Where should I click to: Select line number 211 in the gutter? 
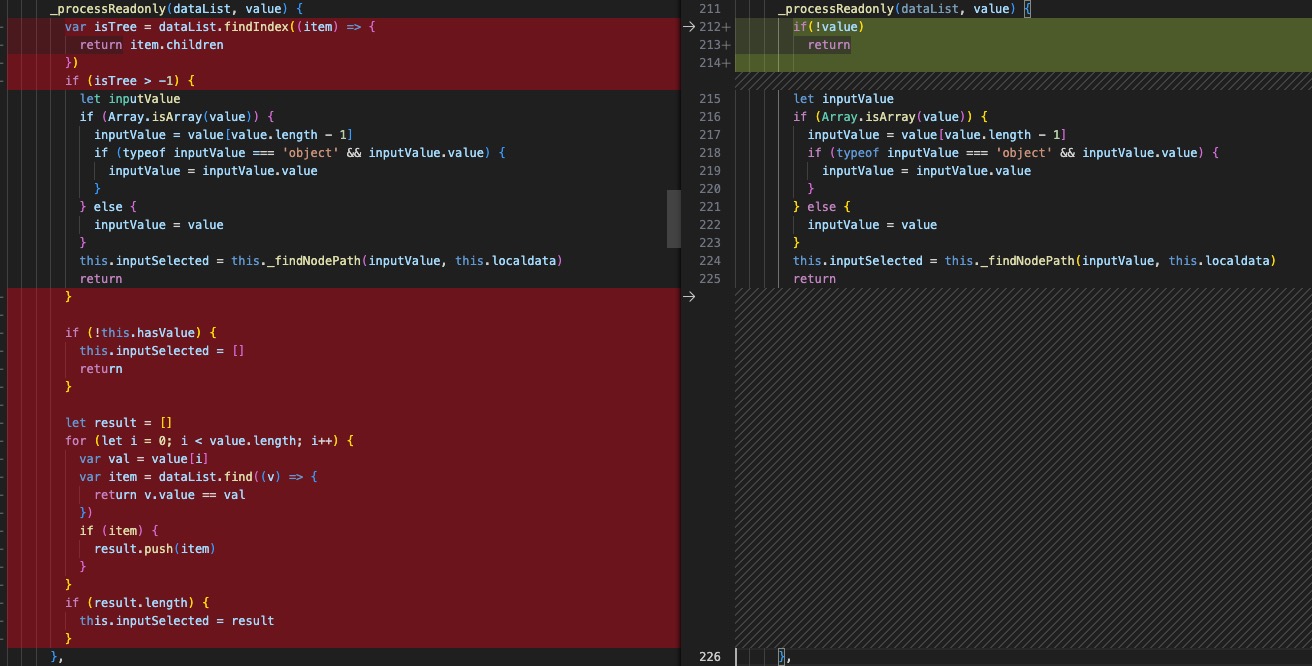(x=710, y=9)
